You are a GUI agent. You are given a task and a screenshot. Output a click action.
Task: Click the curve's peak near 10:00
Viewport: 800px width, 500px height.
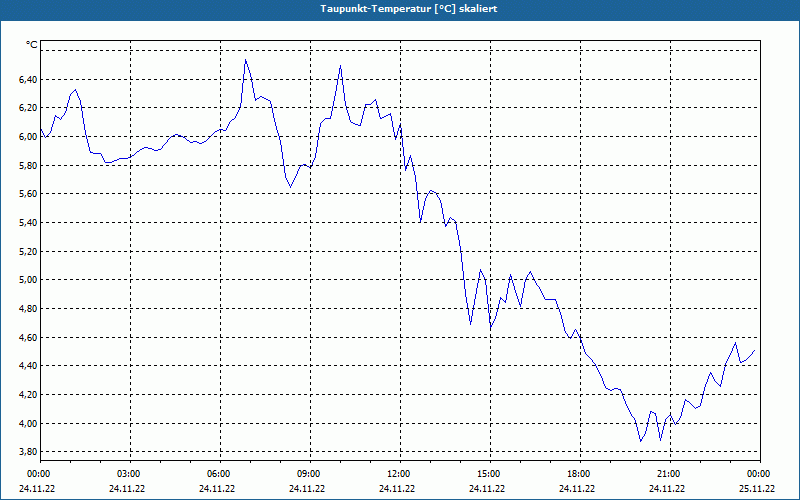[x=340, y=66]
